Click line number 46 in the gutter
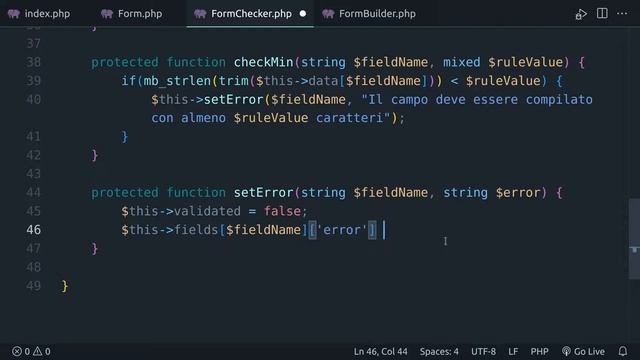 click(x=33, y=230)
